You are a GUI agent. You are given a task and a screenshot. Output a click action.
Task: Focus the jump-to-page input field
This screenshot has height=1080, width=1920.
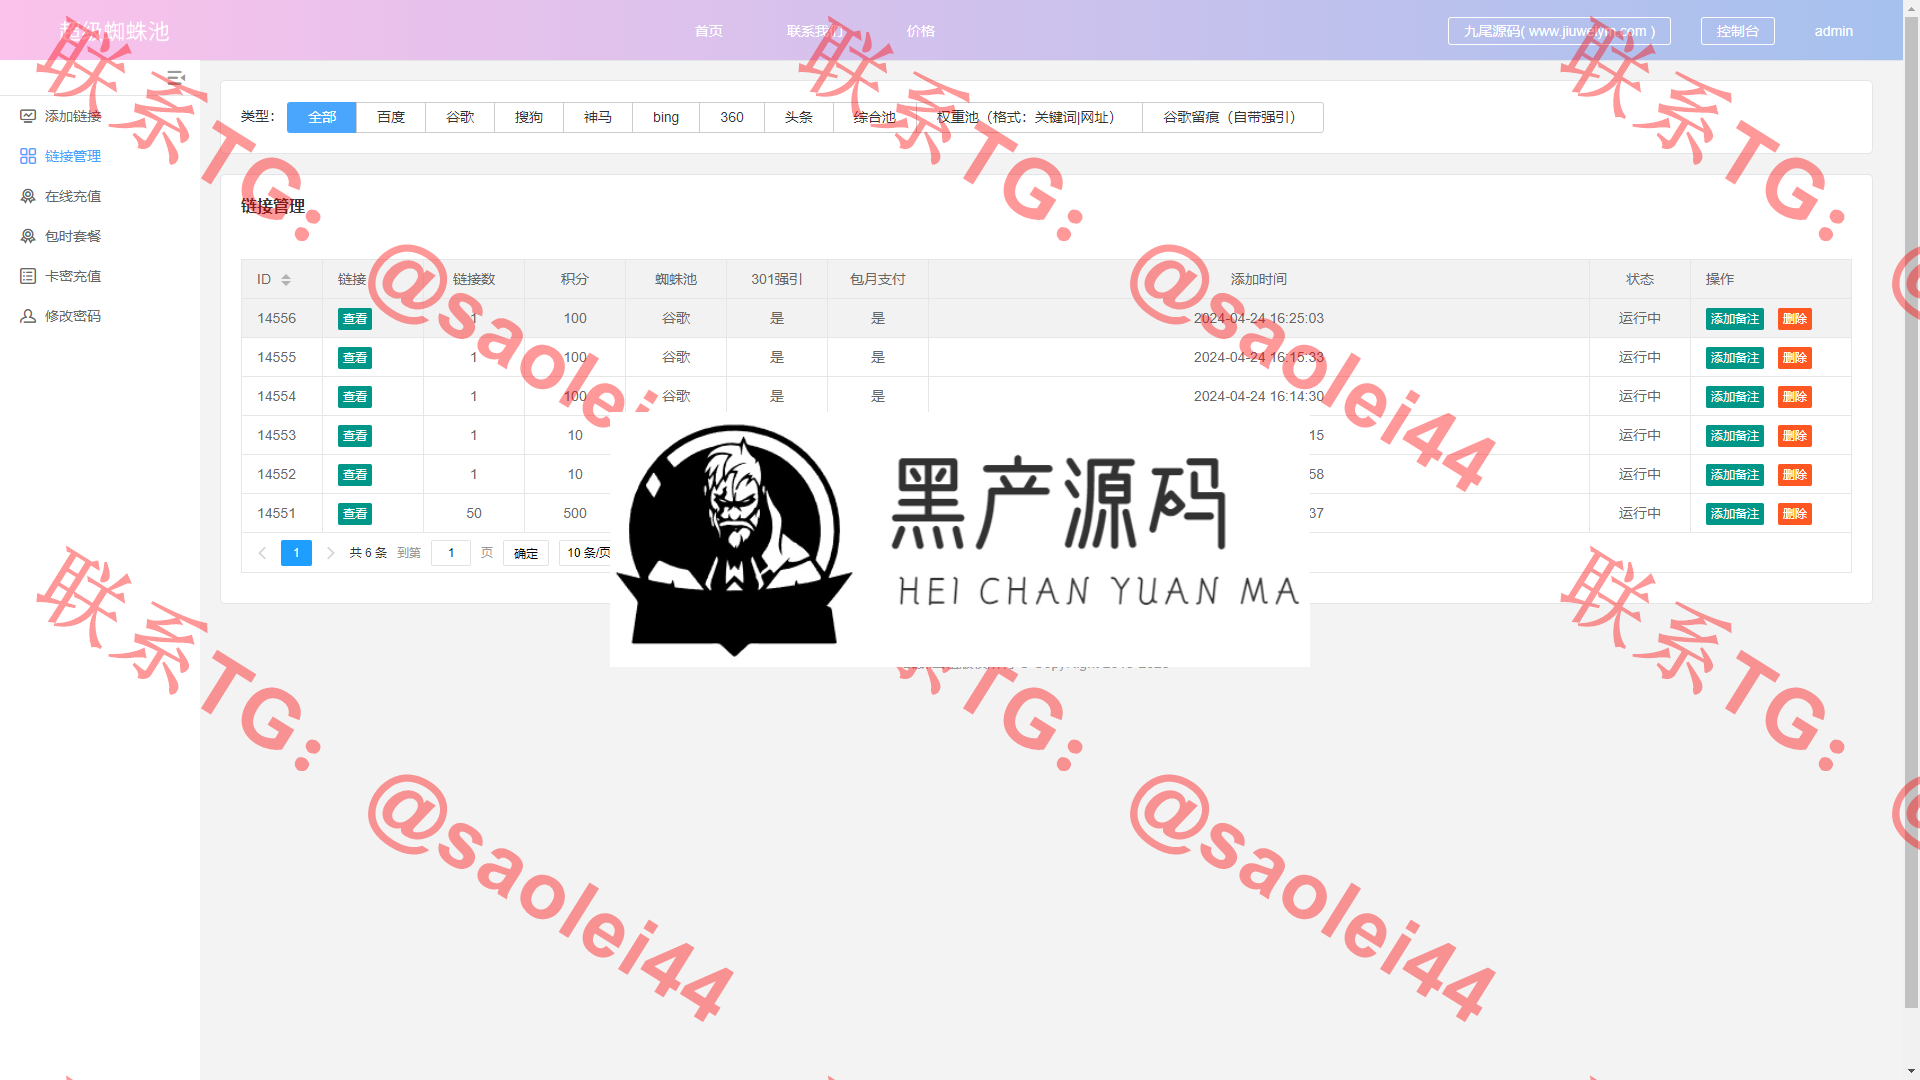[x=451, y=553]
